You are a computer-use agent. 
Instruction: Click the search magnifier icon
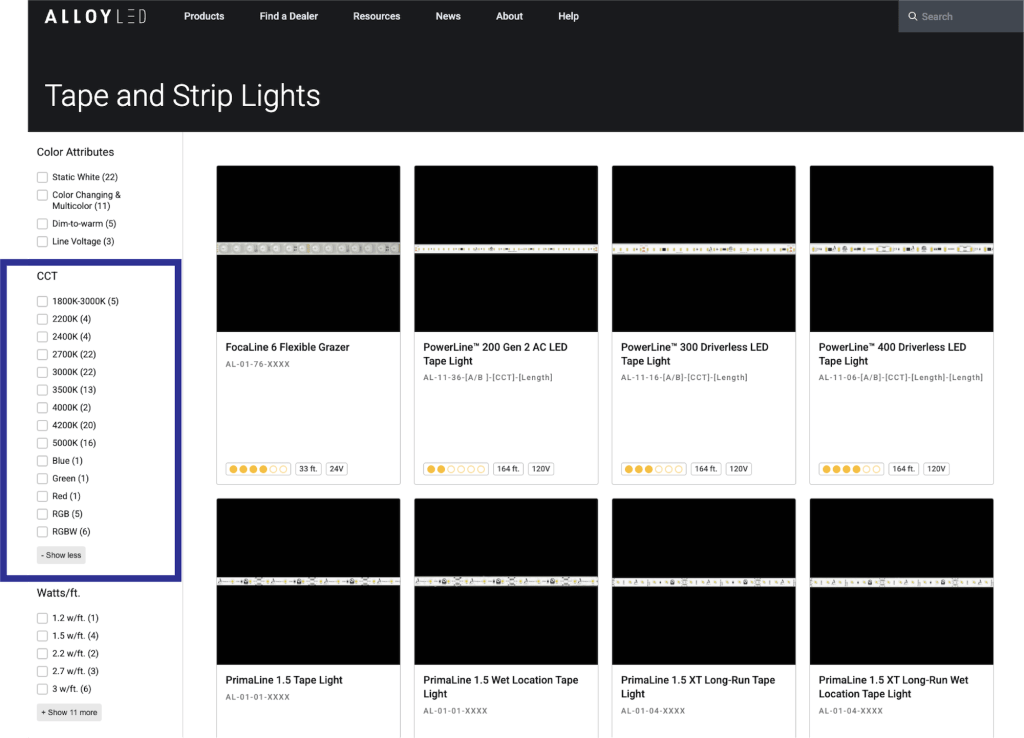point(912,17)
